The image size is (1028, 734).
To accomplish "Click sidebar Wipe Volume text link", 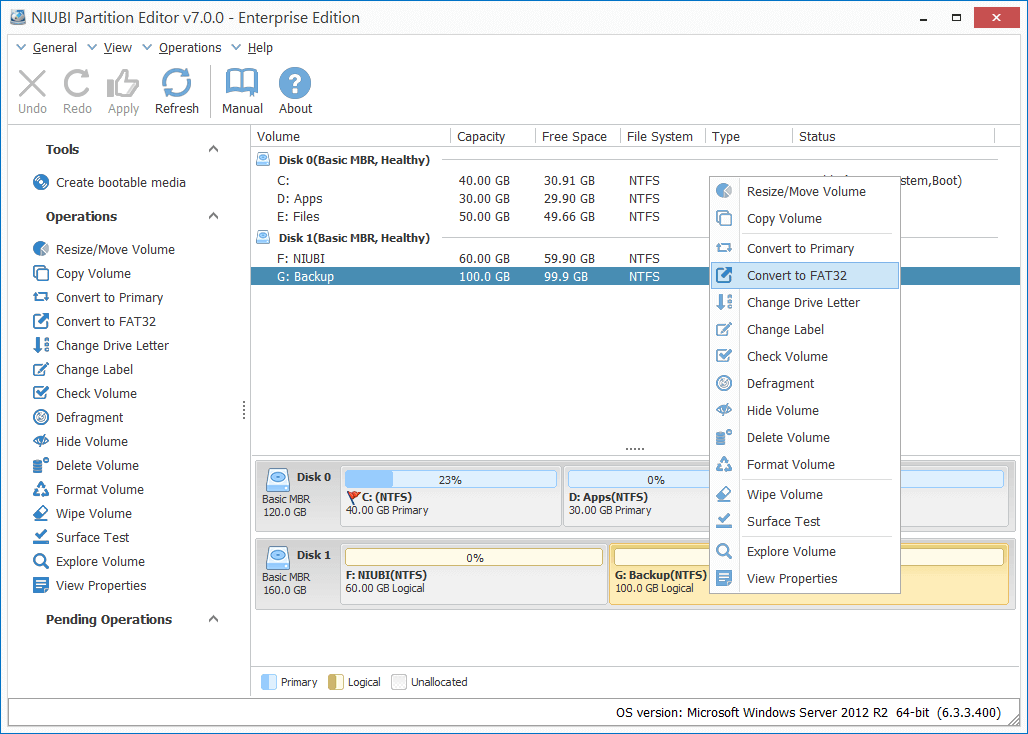I will pos(94,513).
